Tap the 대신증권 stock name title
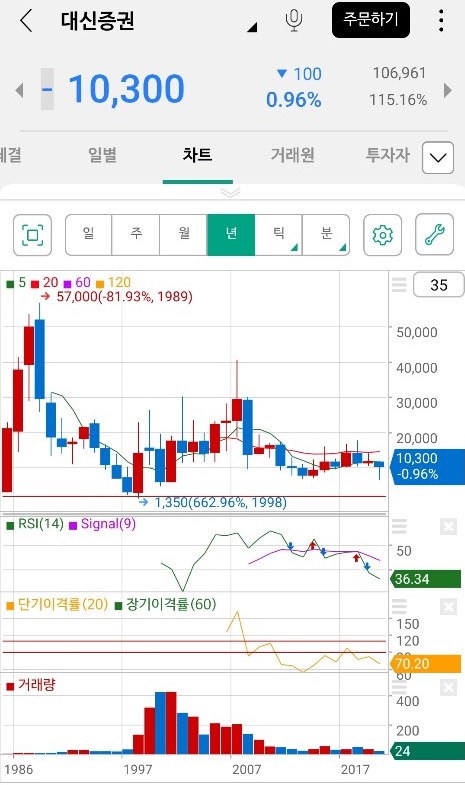The image size is (465, 785). [98, 21]
